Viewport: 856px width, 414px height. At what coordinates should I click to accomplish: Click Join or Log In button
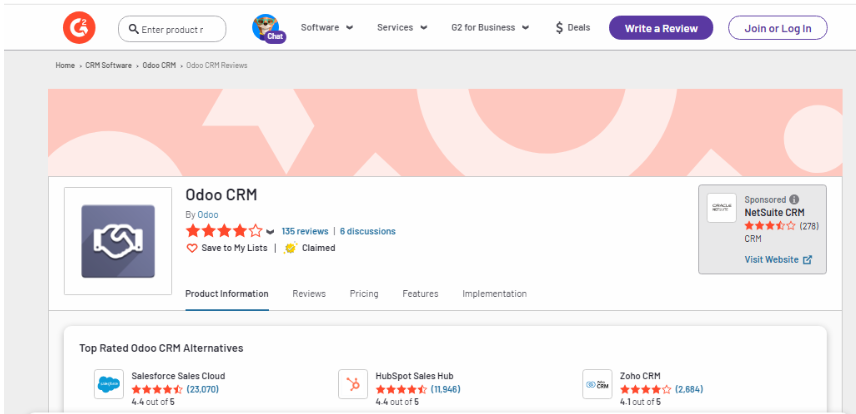coord(778,28)
